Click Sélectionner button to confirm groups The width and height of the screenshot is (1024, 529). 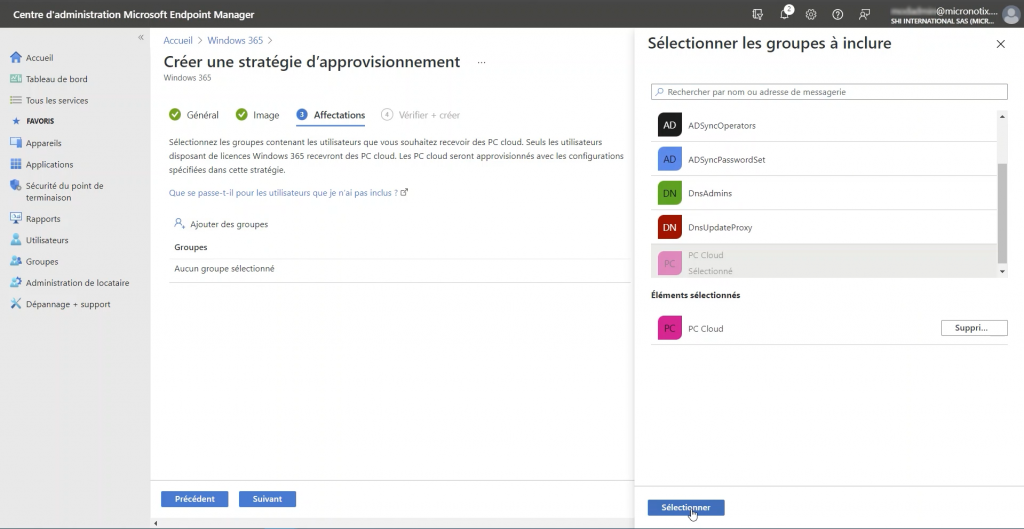pyautogui.click(x=686, y=507)
